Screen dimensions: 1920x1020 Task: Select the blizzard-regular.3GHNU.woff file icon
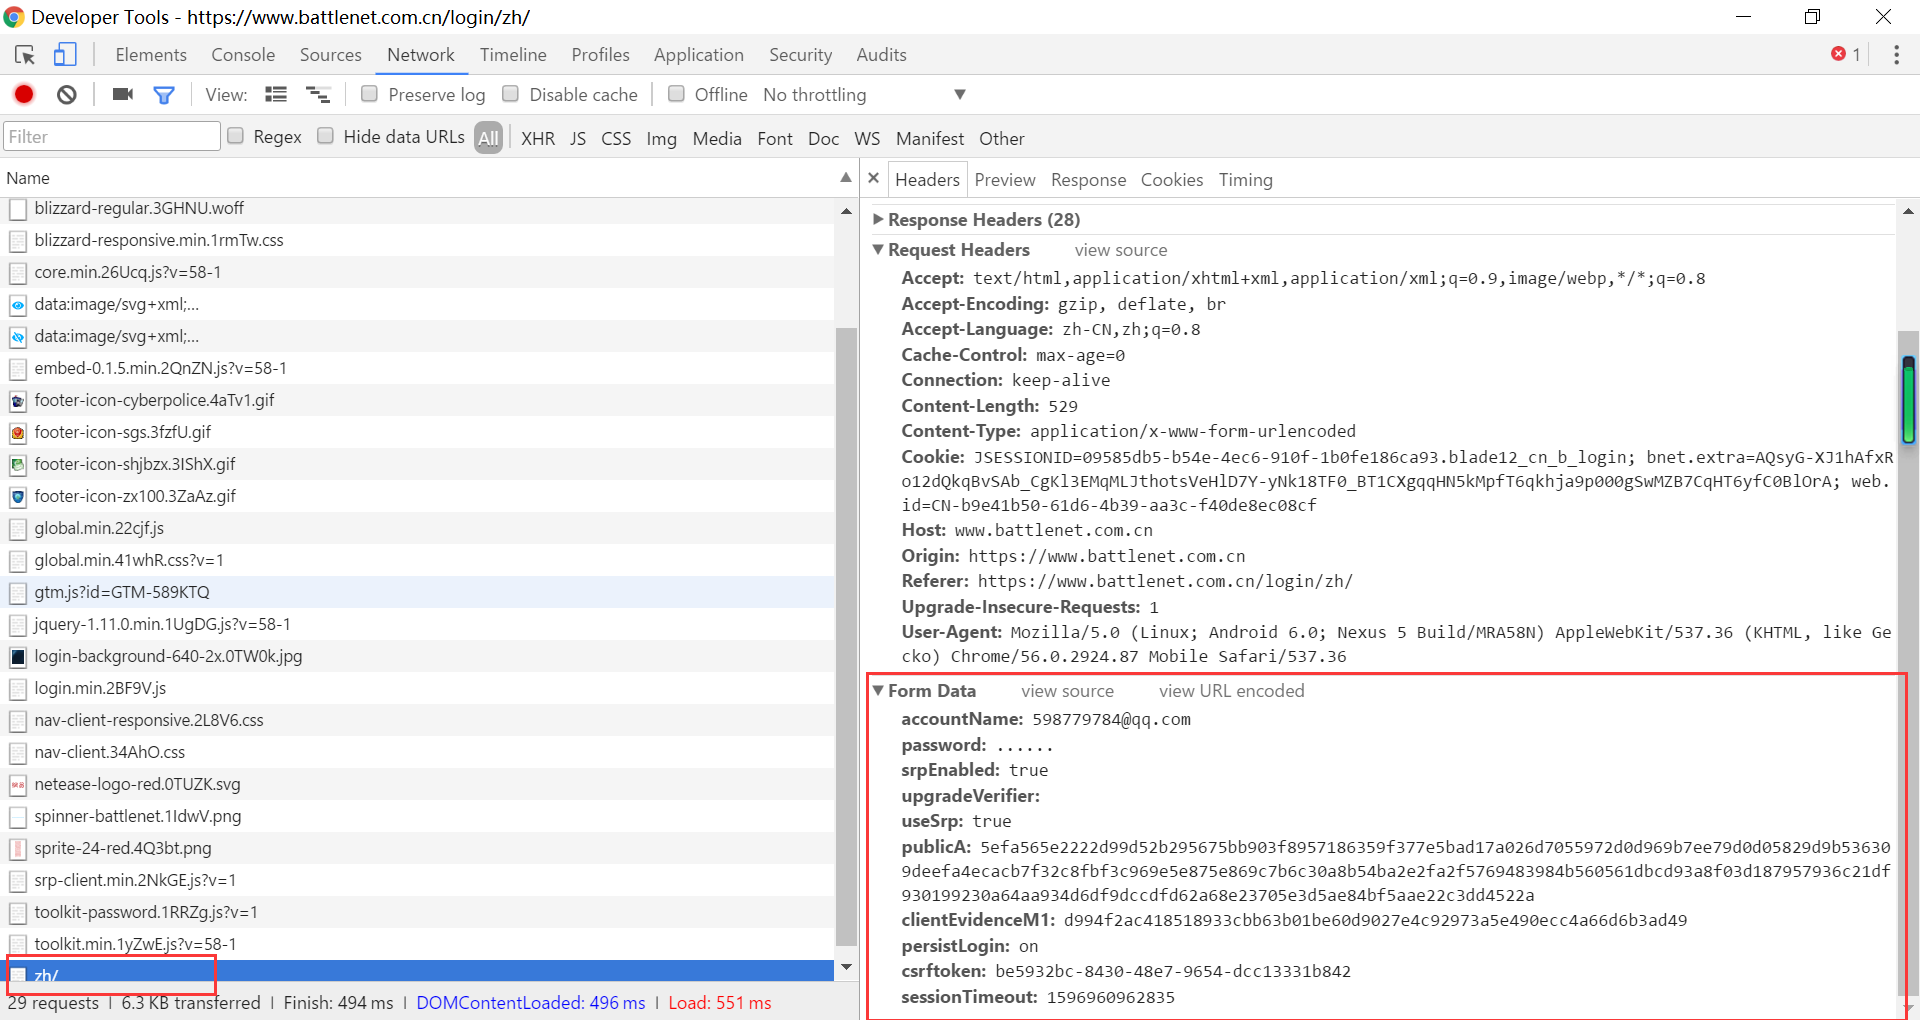point(18,209)
